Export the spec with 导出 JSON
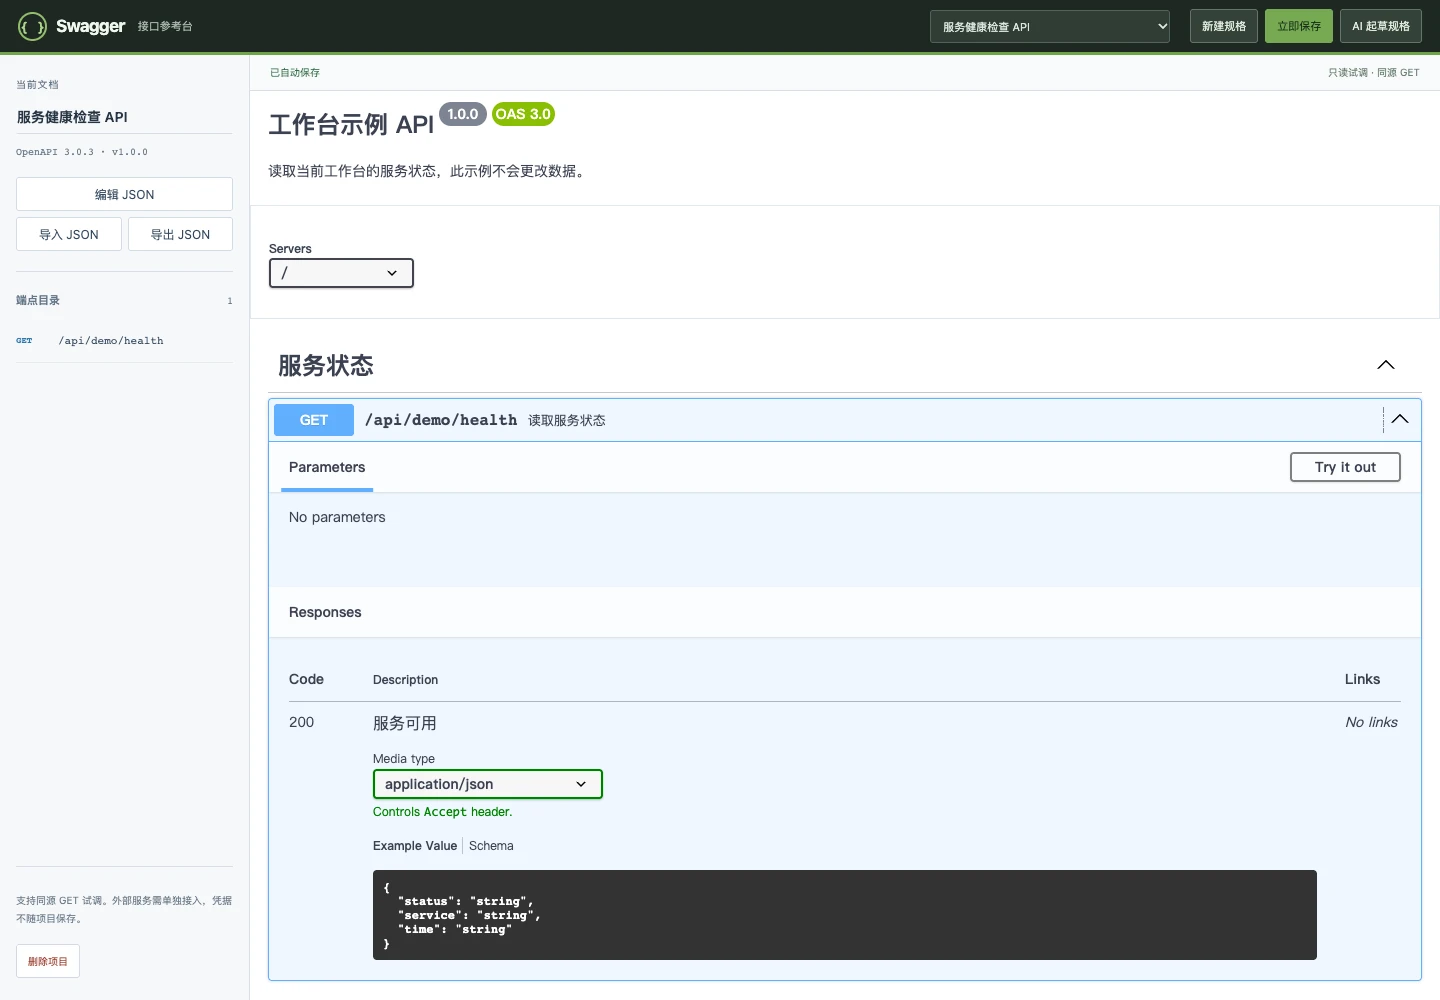This screenshot has height=1000, width=1440. 180,234
